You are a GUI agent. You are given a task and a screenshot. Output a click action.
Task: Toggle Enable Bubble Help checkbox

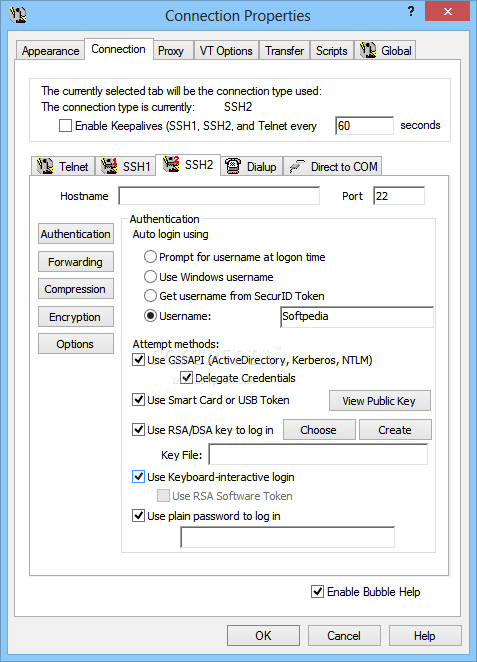pyautogui.click(x=317, y=591)
